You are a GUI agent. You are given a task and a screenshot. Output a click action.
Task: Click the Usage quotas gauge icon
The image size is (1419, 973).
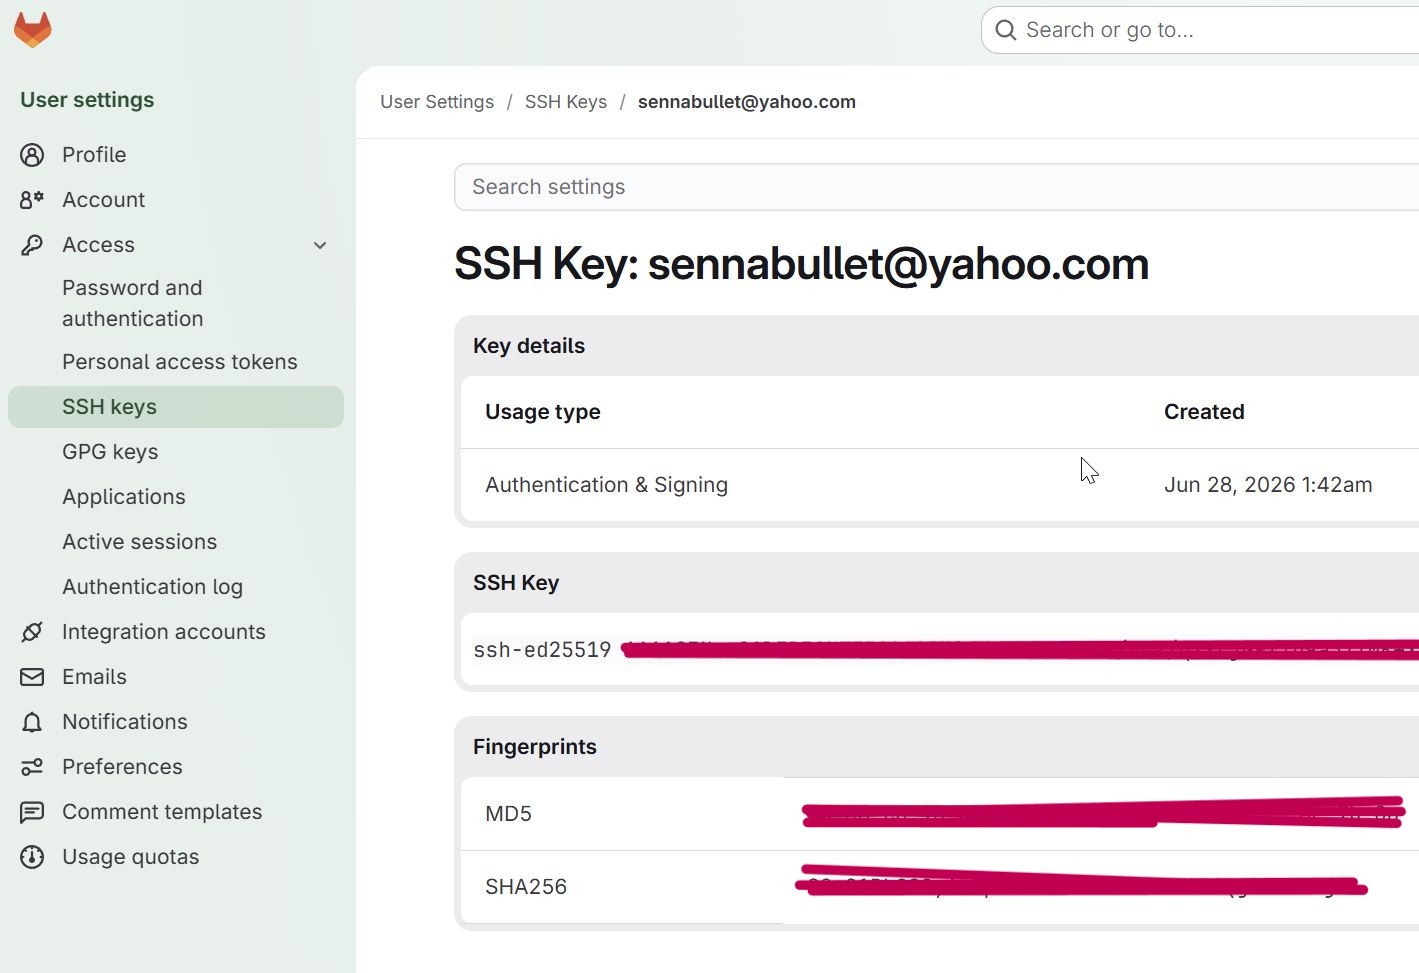point(32,857)
